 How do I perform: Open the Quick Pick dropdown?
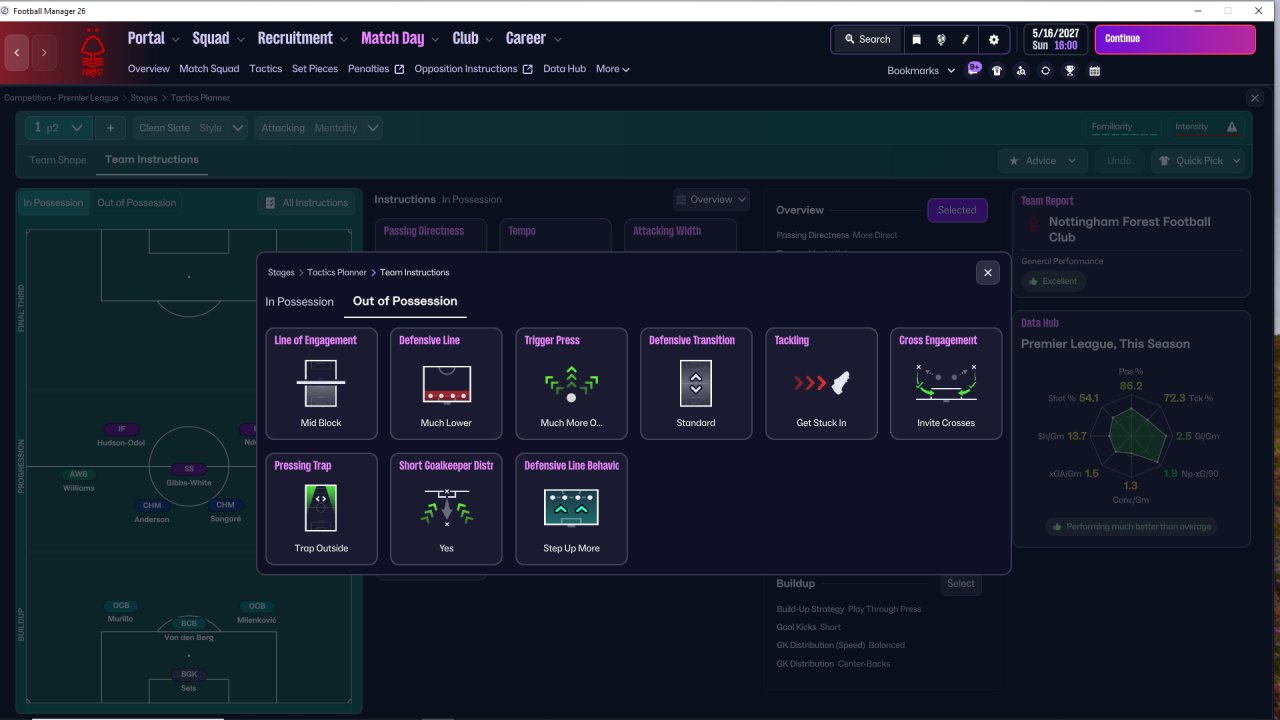pos(1198,161)
